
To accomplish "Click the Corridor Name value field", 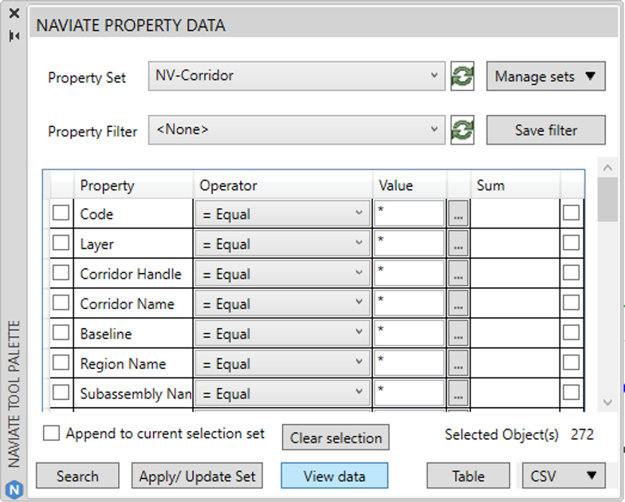I will point(409,303).
